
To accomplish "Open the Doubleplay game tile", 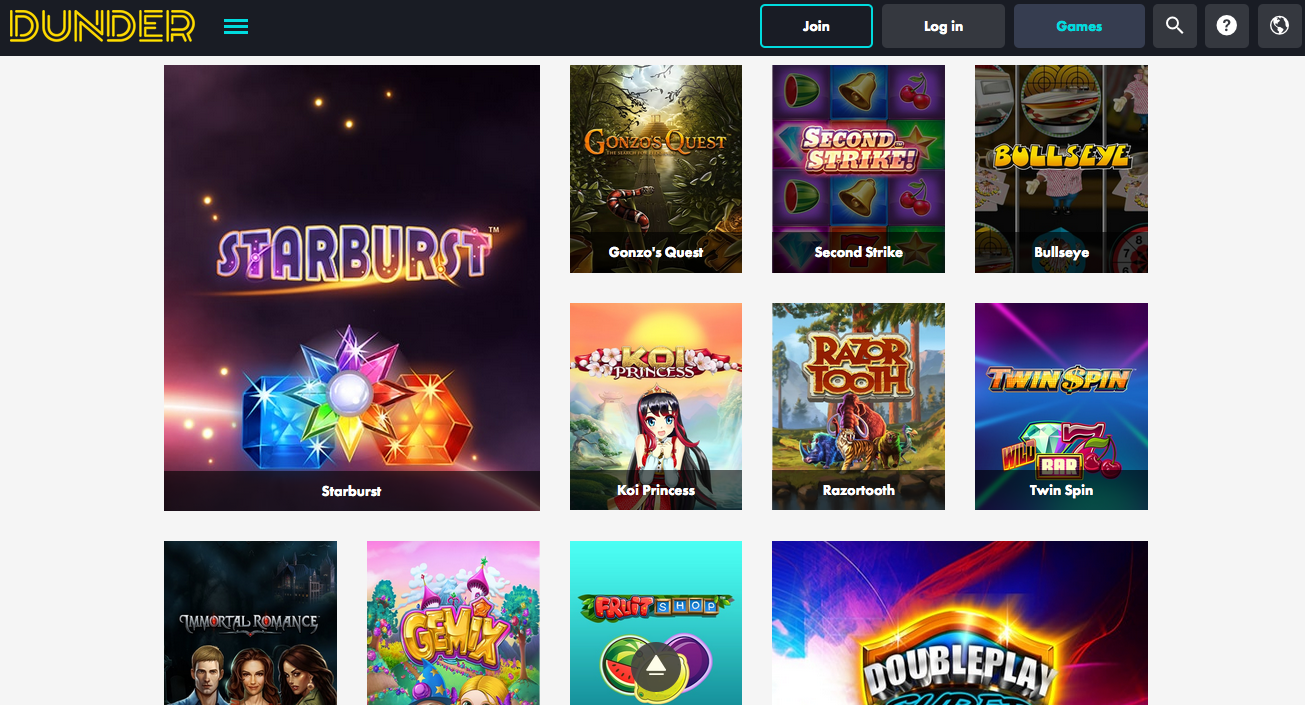I will (x=960, y=623).
